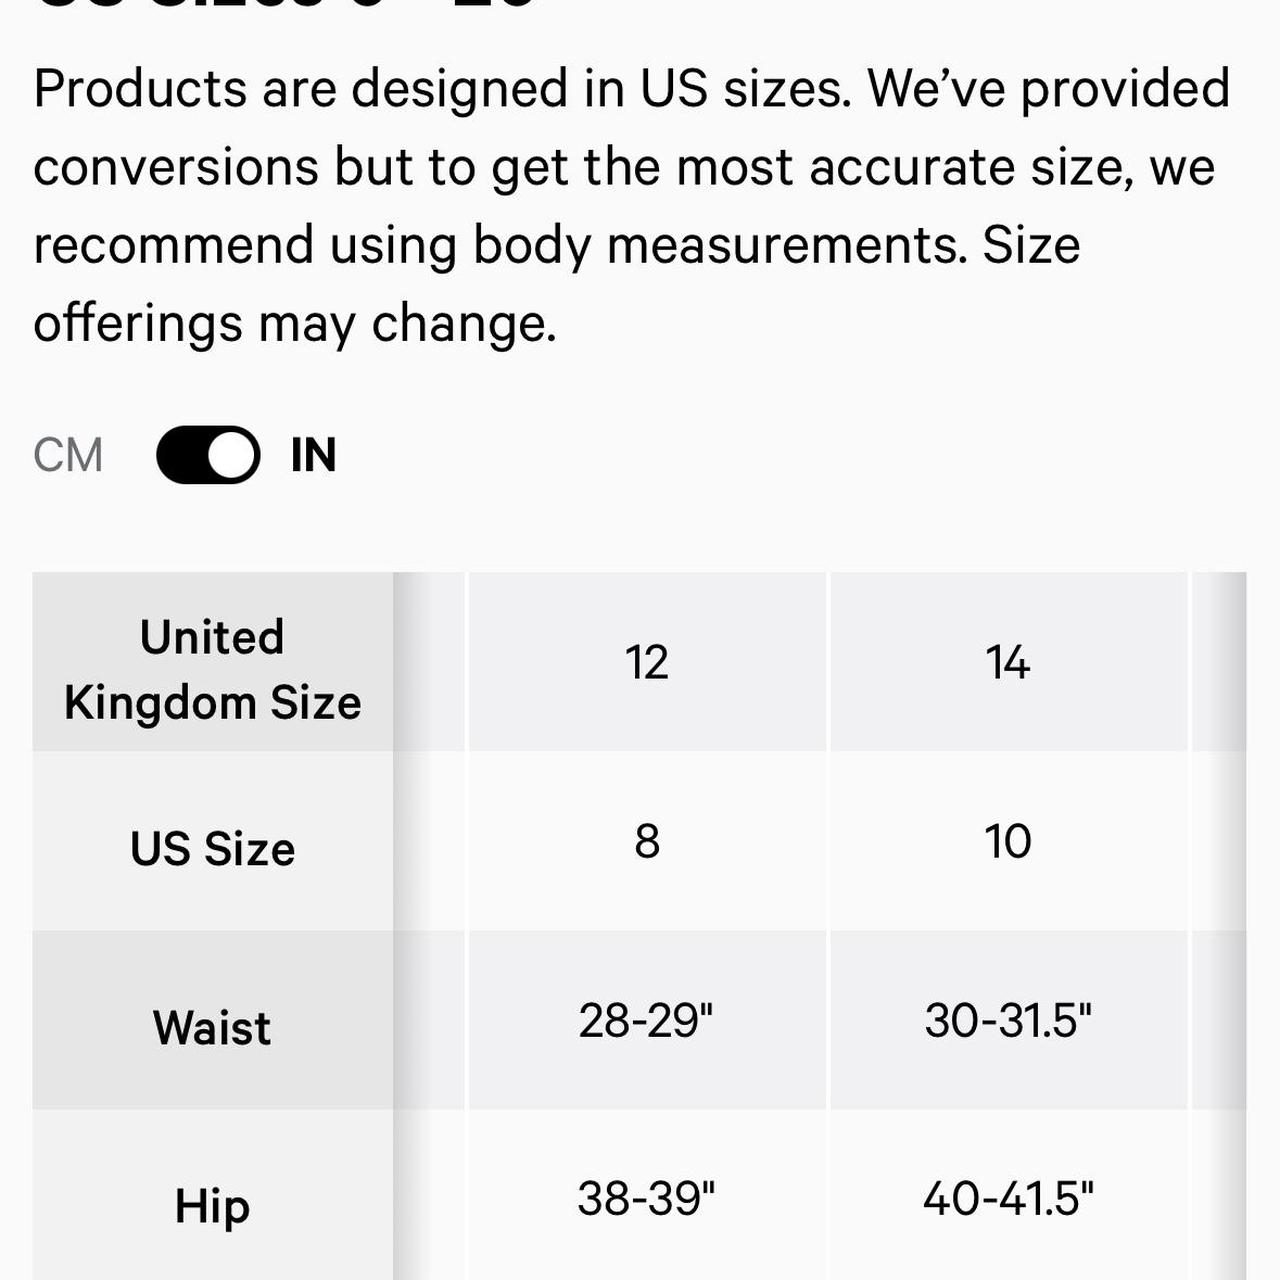Select US size 8 cell

tap(647, 841)
